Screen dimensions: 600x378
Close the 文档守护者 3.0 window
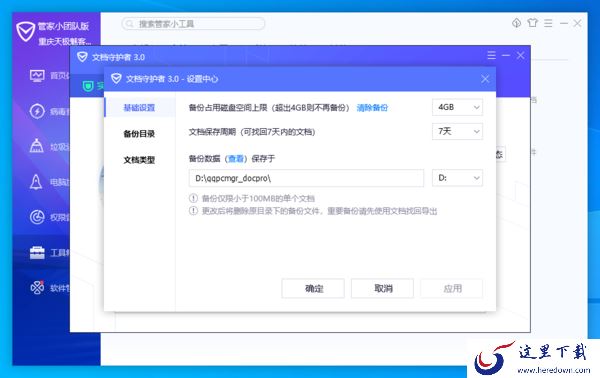click(x=520, y=55)
